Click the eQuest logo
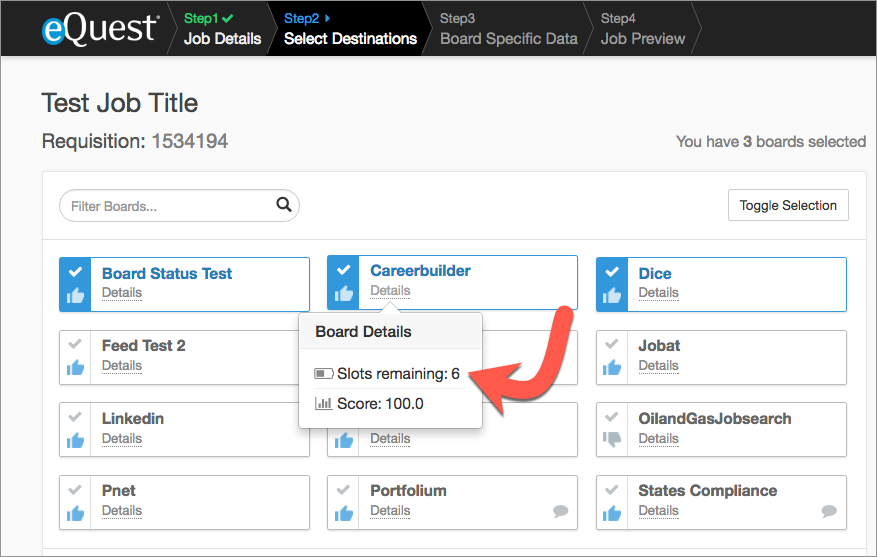The width and height of the screenshot is (877, 557). 100,29
